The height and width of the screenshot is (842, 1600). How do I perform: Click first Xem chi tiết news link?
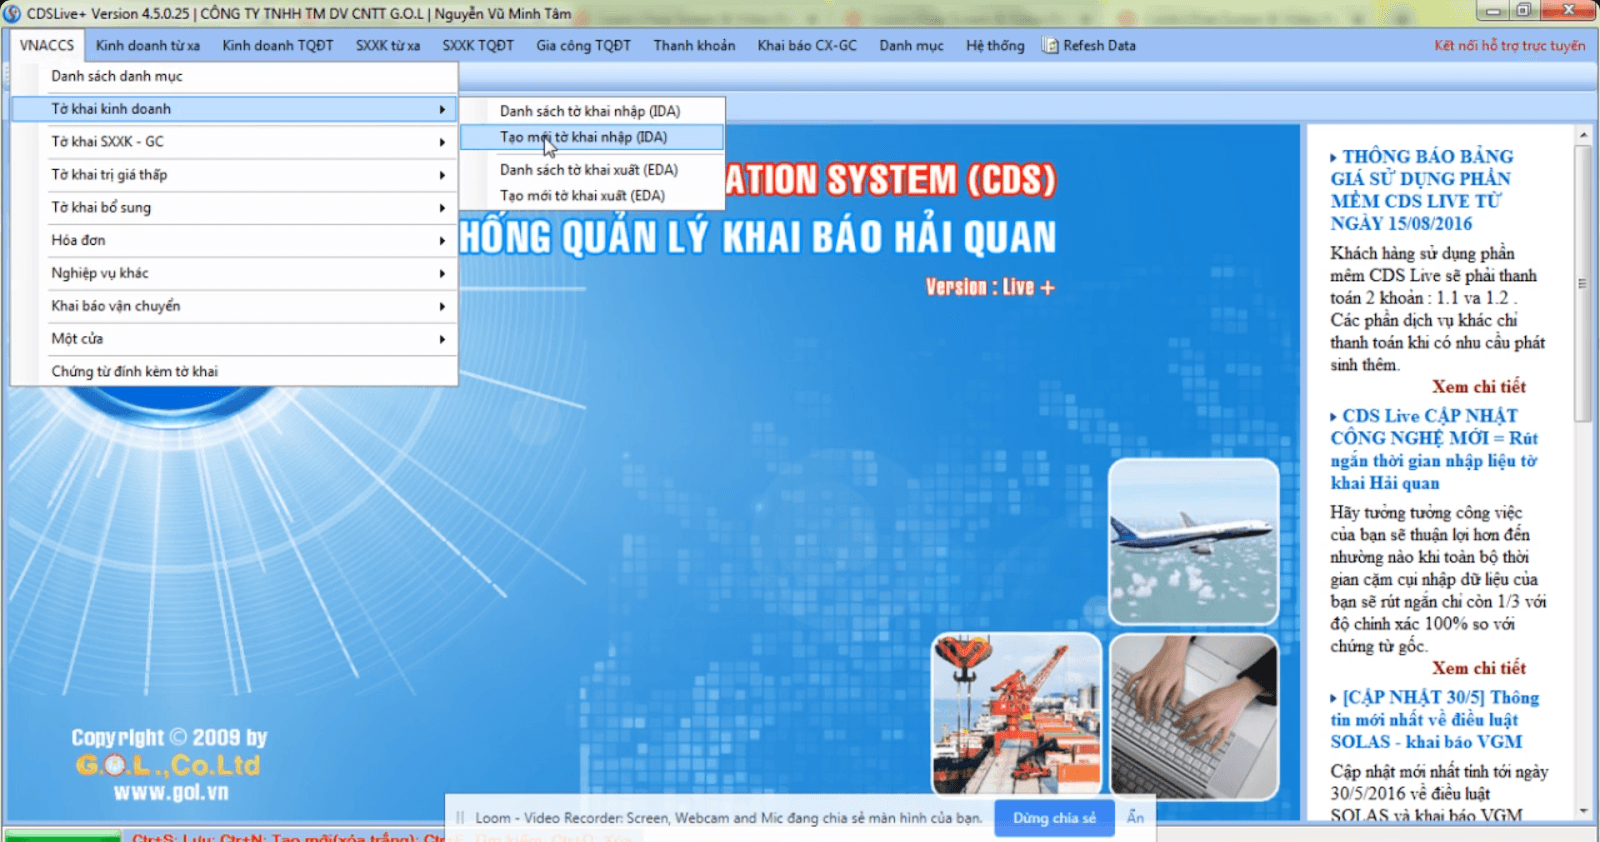pos(1478,387)
